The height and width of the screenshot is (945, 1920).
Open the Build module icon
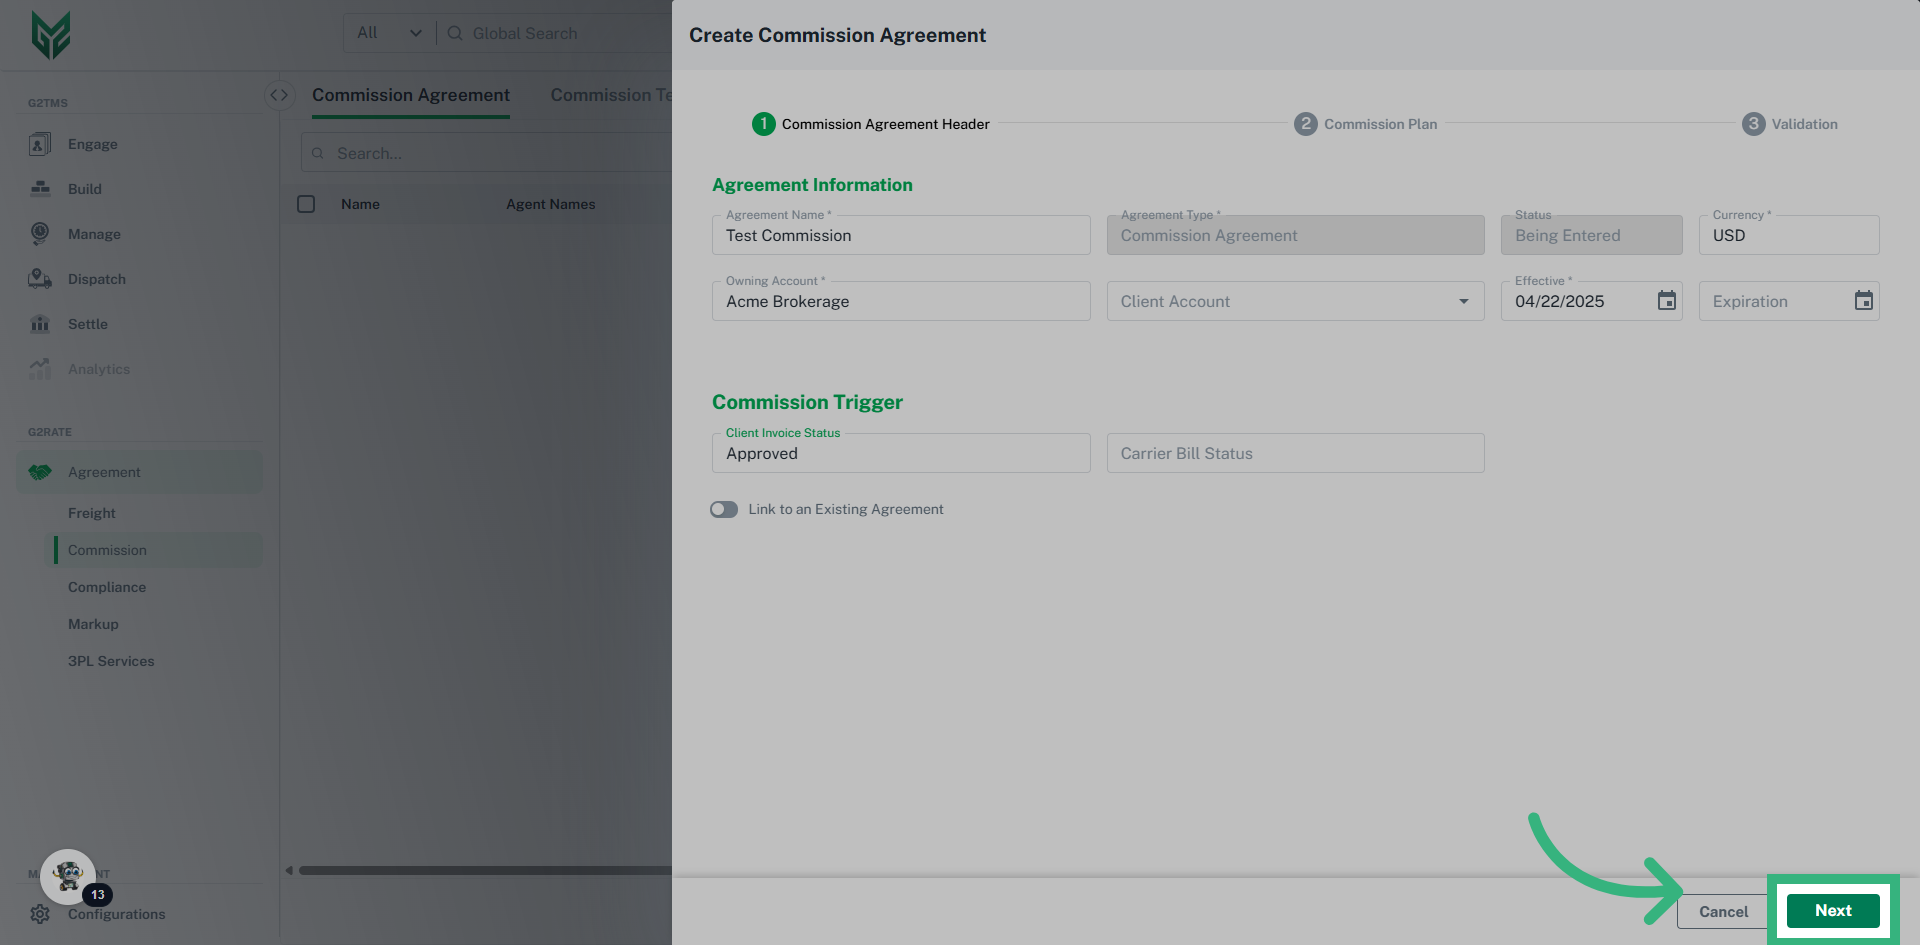[x=40, y=189]
